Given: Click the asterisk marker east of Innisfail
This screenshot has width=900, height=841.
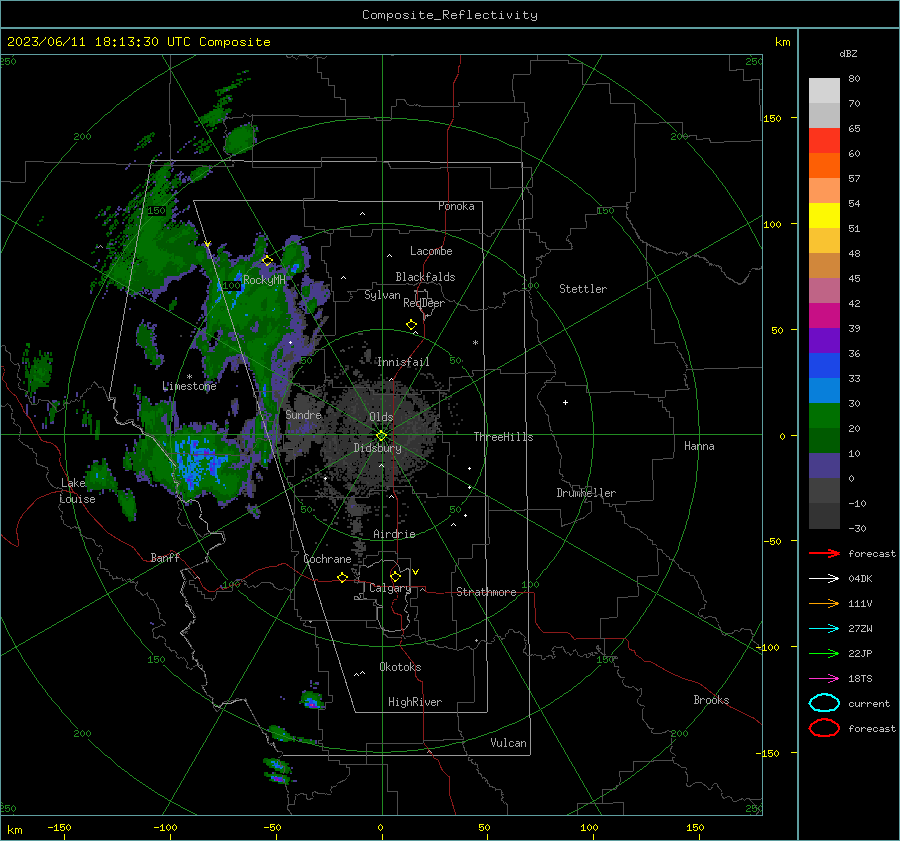Looking at the screenshot, I should [475, 343].
